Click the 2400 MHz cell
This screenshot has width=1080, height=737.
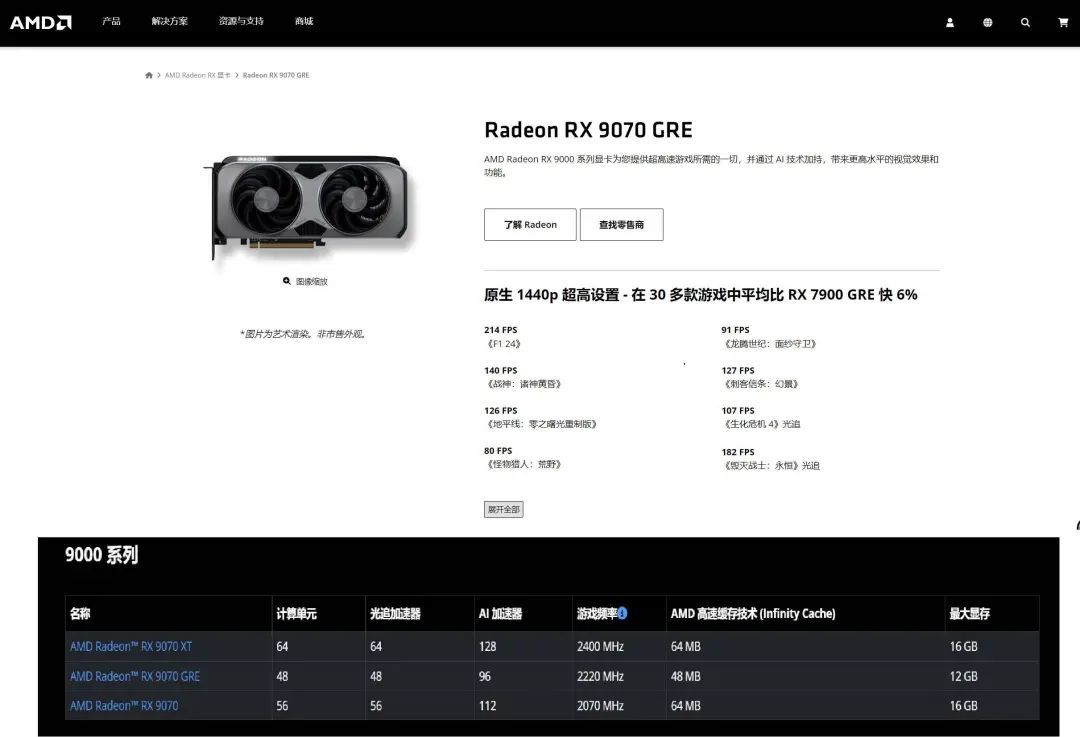click(600, 647)
